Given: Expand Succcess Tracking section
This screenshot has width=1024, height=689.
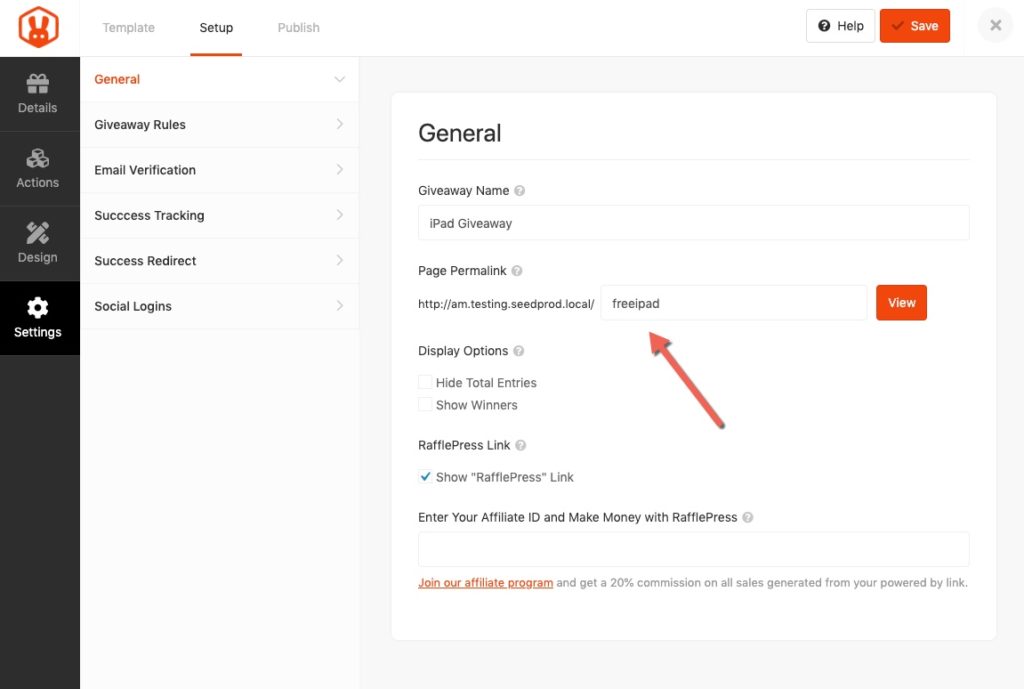Looking at the screenshot, I should tap(219, 216).
